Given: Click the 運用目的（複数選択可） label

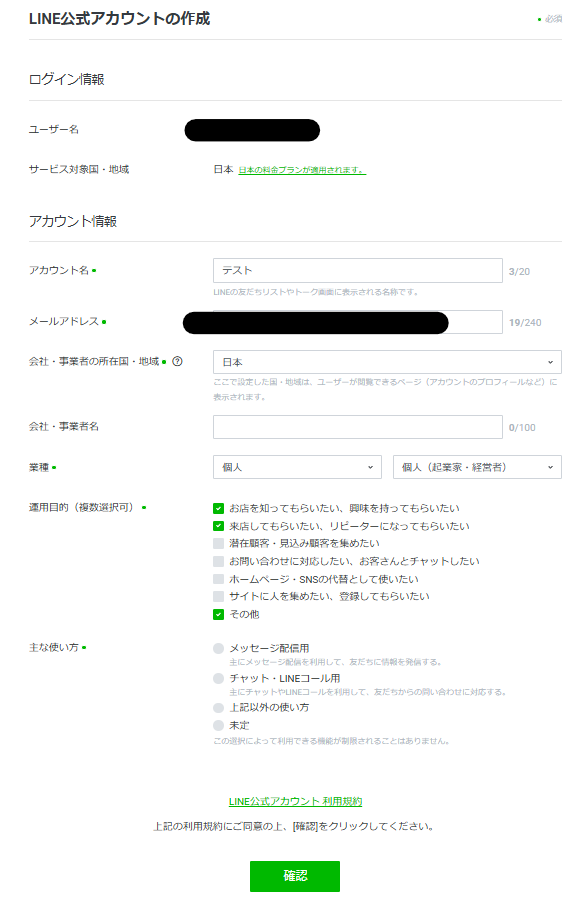Looking at the screenshot, I should [x=81, y=507].
